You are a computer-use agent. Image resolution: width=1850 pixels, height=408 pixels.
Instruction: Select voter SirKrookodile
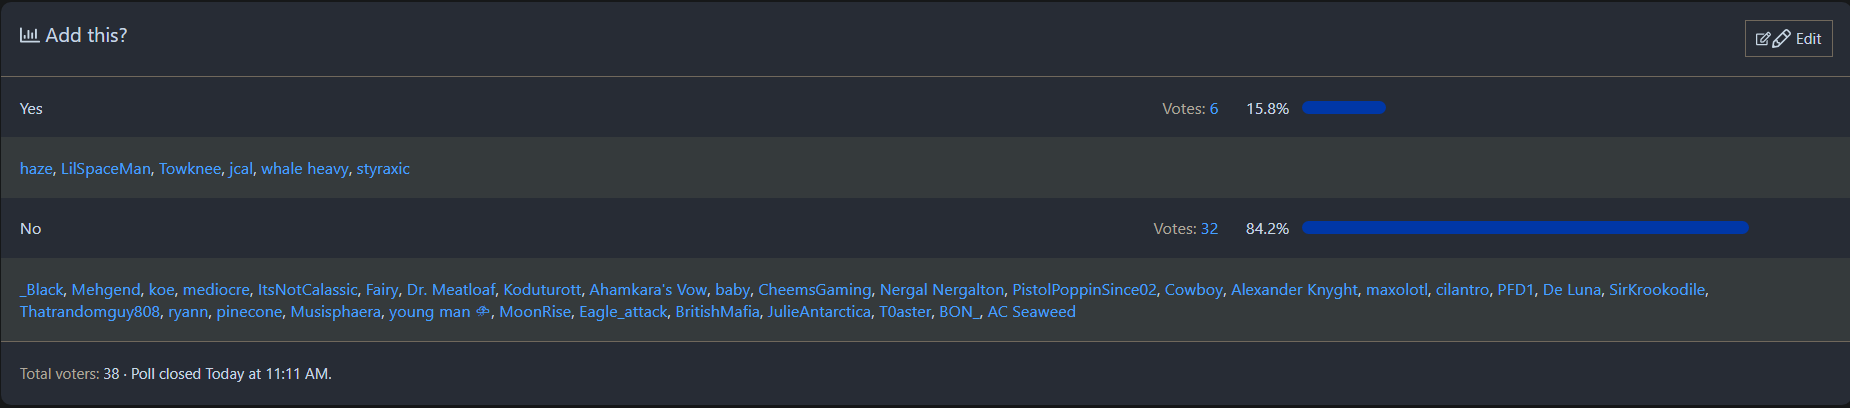click(x=1656, y=290)
